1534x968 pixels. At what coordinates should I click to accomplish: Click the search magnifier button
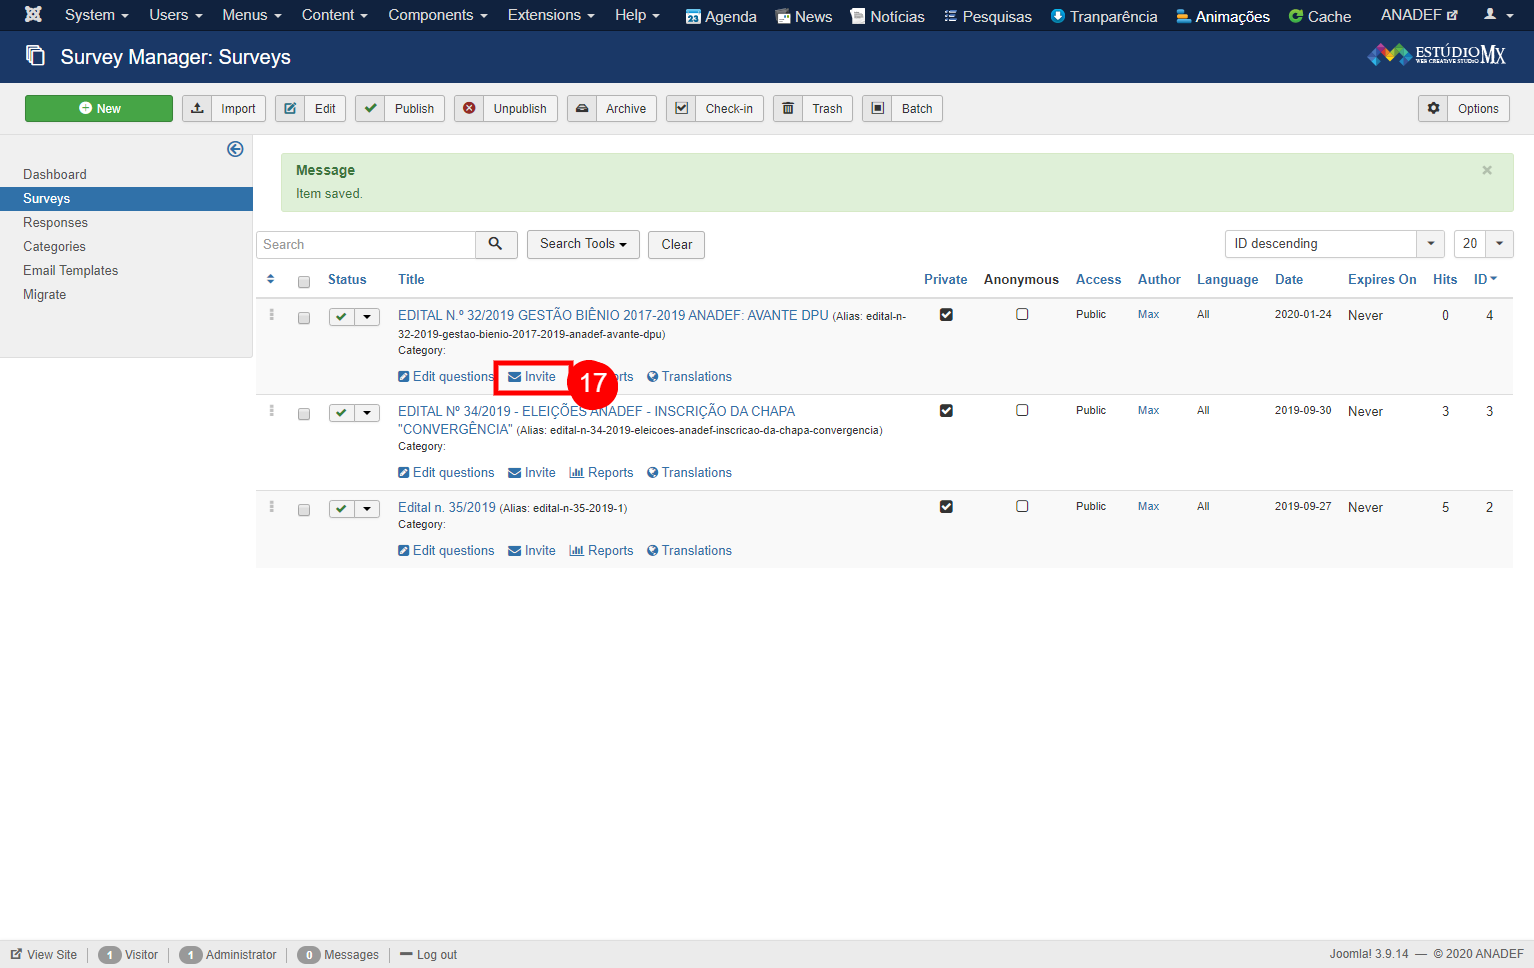[x=495, y=244]
